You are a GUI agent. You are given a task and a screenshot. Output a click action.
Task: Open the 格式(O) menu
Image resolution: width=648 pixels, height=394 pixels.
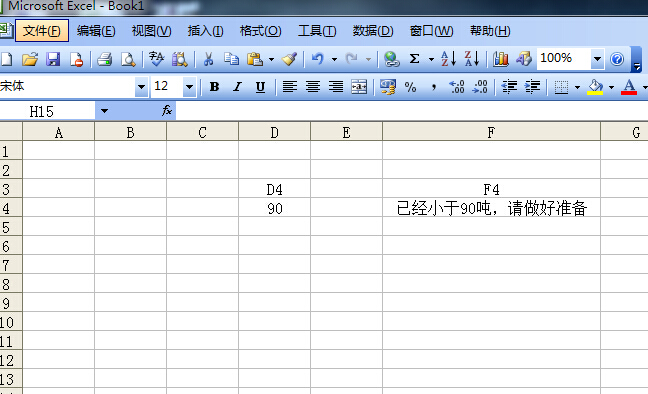coord(260,31)
